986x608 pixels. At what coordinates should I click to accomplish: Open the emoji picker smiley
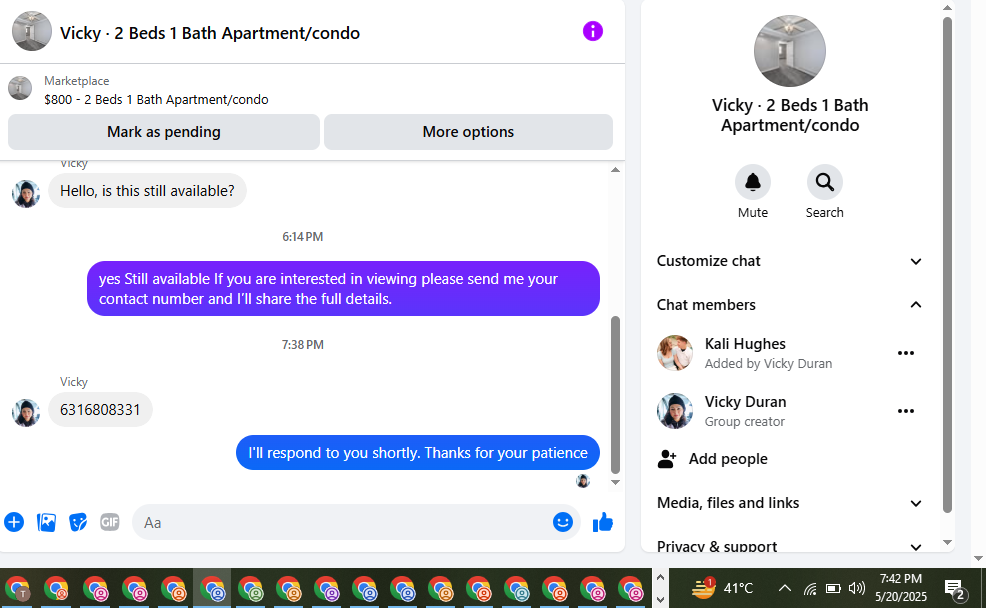point(563,522)
